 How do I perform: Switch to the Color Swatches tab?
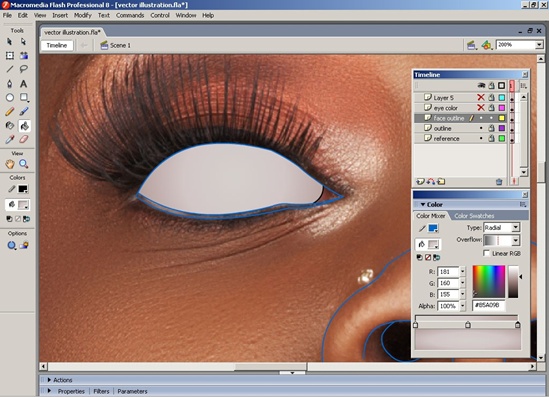pyautogui.click(x=474, y=216)
